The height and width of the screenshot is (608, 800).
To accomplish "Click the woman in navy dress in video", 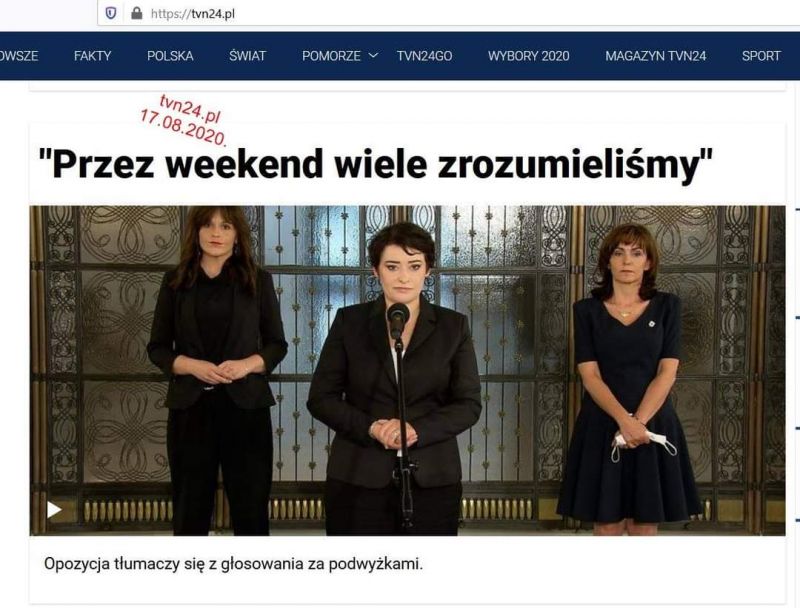I will pos(629,380).
